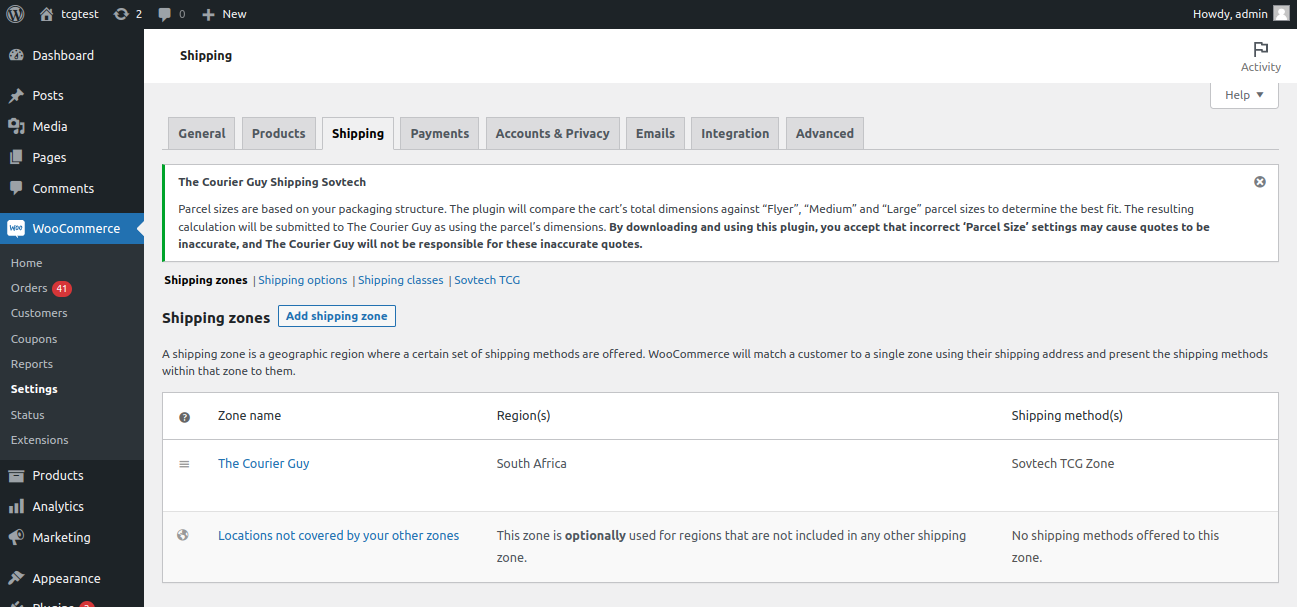Click the Posts pin icon

(x=16, y=96)
